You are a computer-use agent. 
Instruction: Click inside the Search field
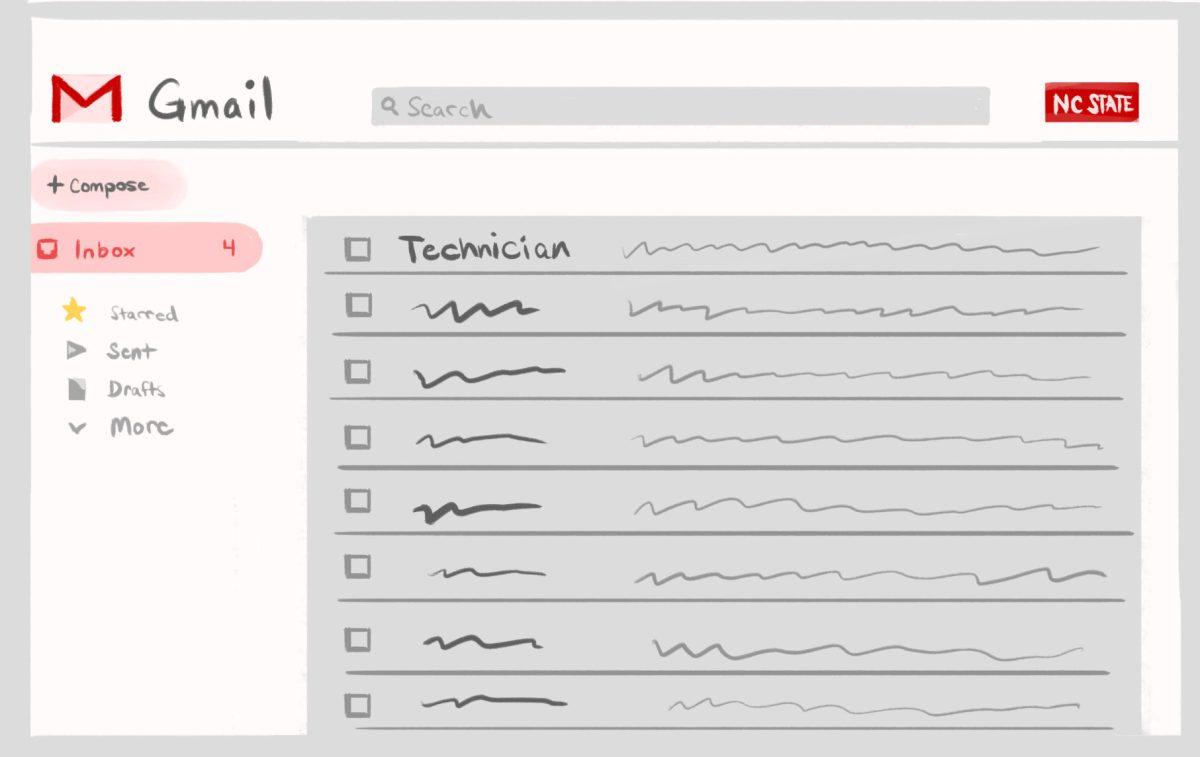(x=690, y=106)
